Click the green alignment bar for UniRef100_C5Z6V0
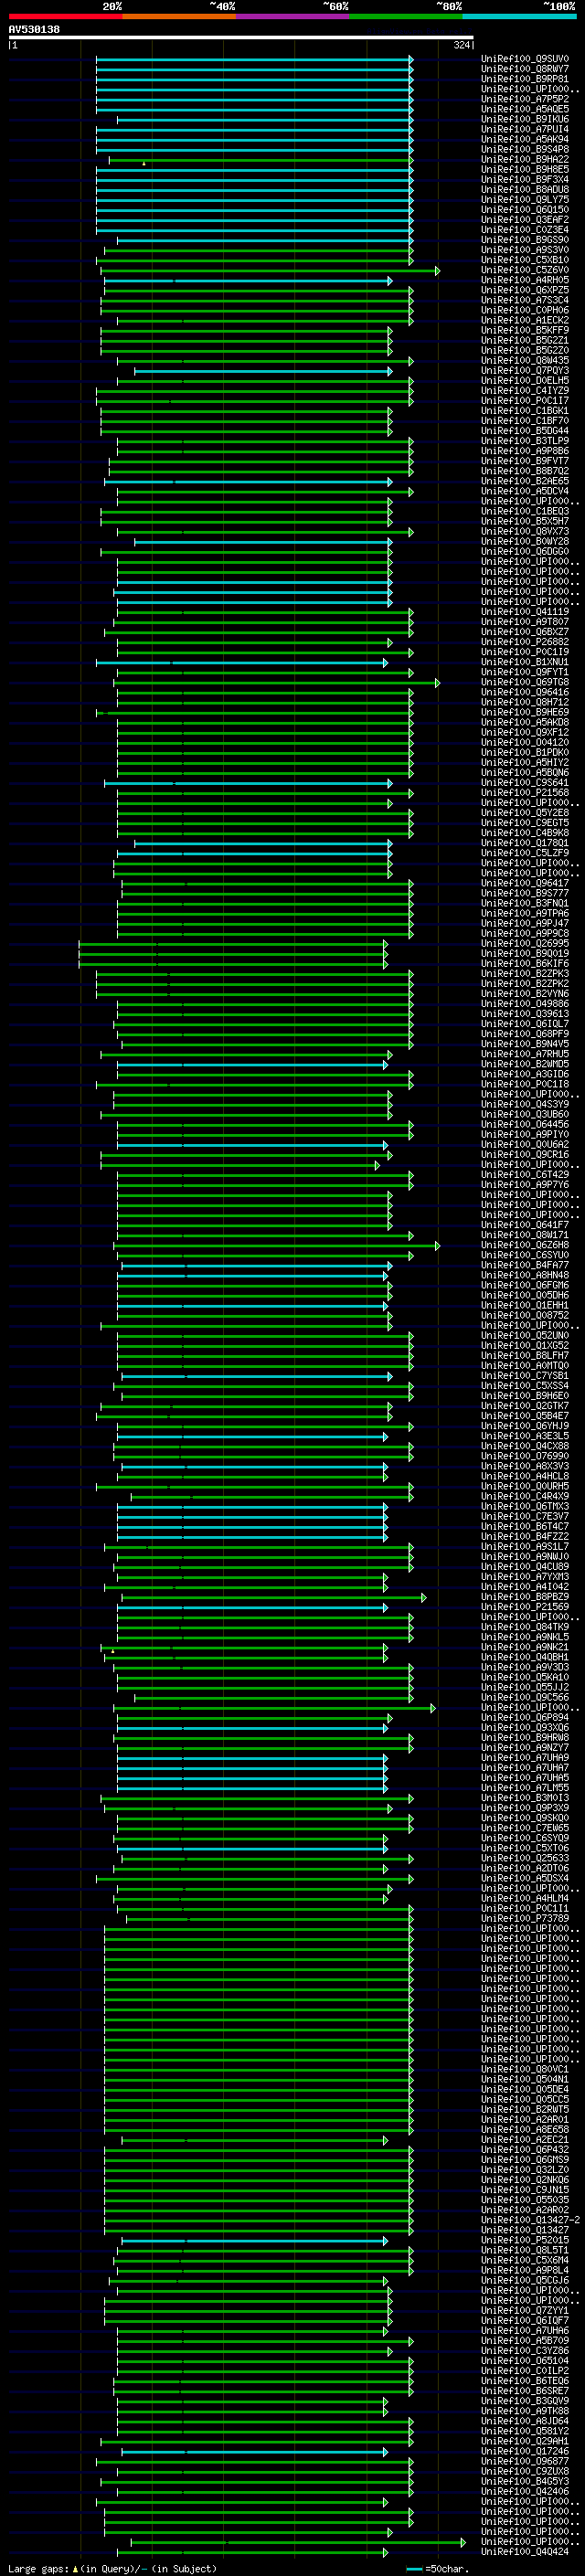585x2576 pixels. pos(269,271)
